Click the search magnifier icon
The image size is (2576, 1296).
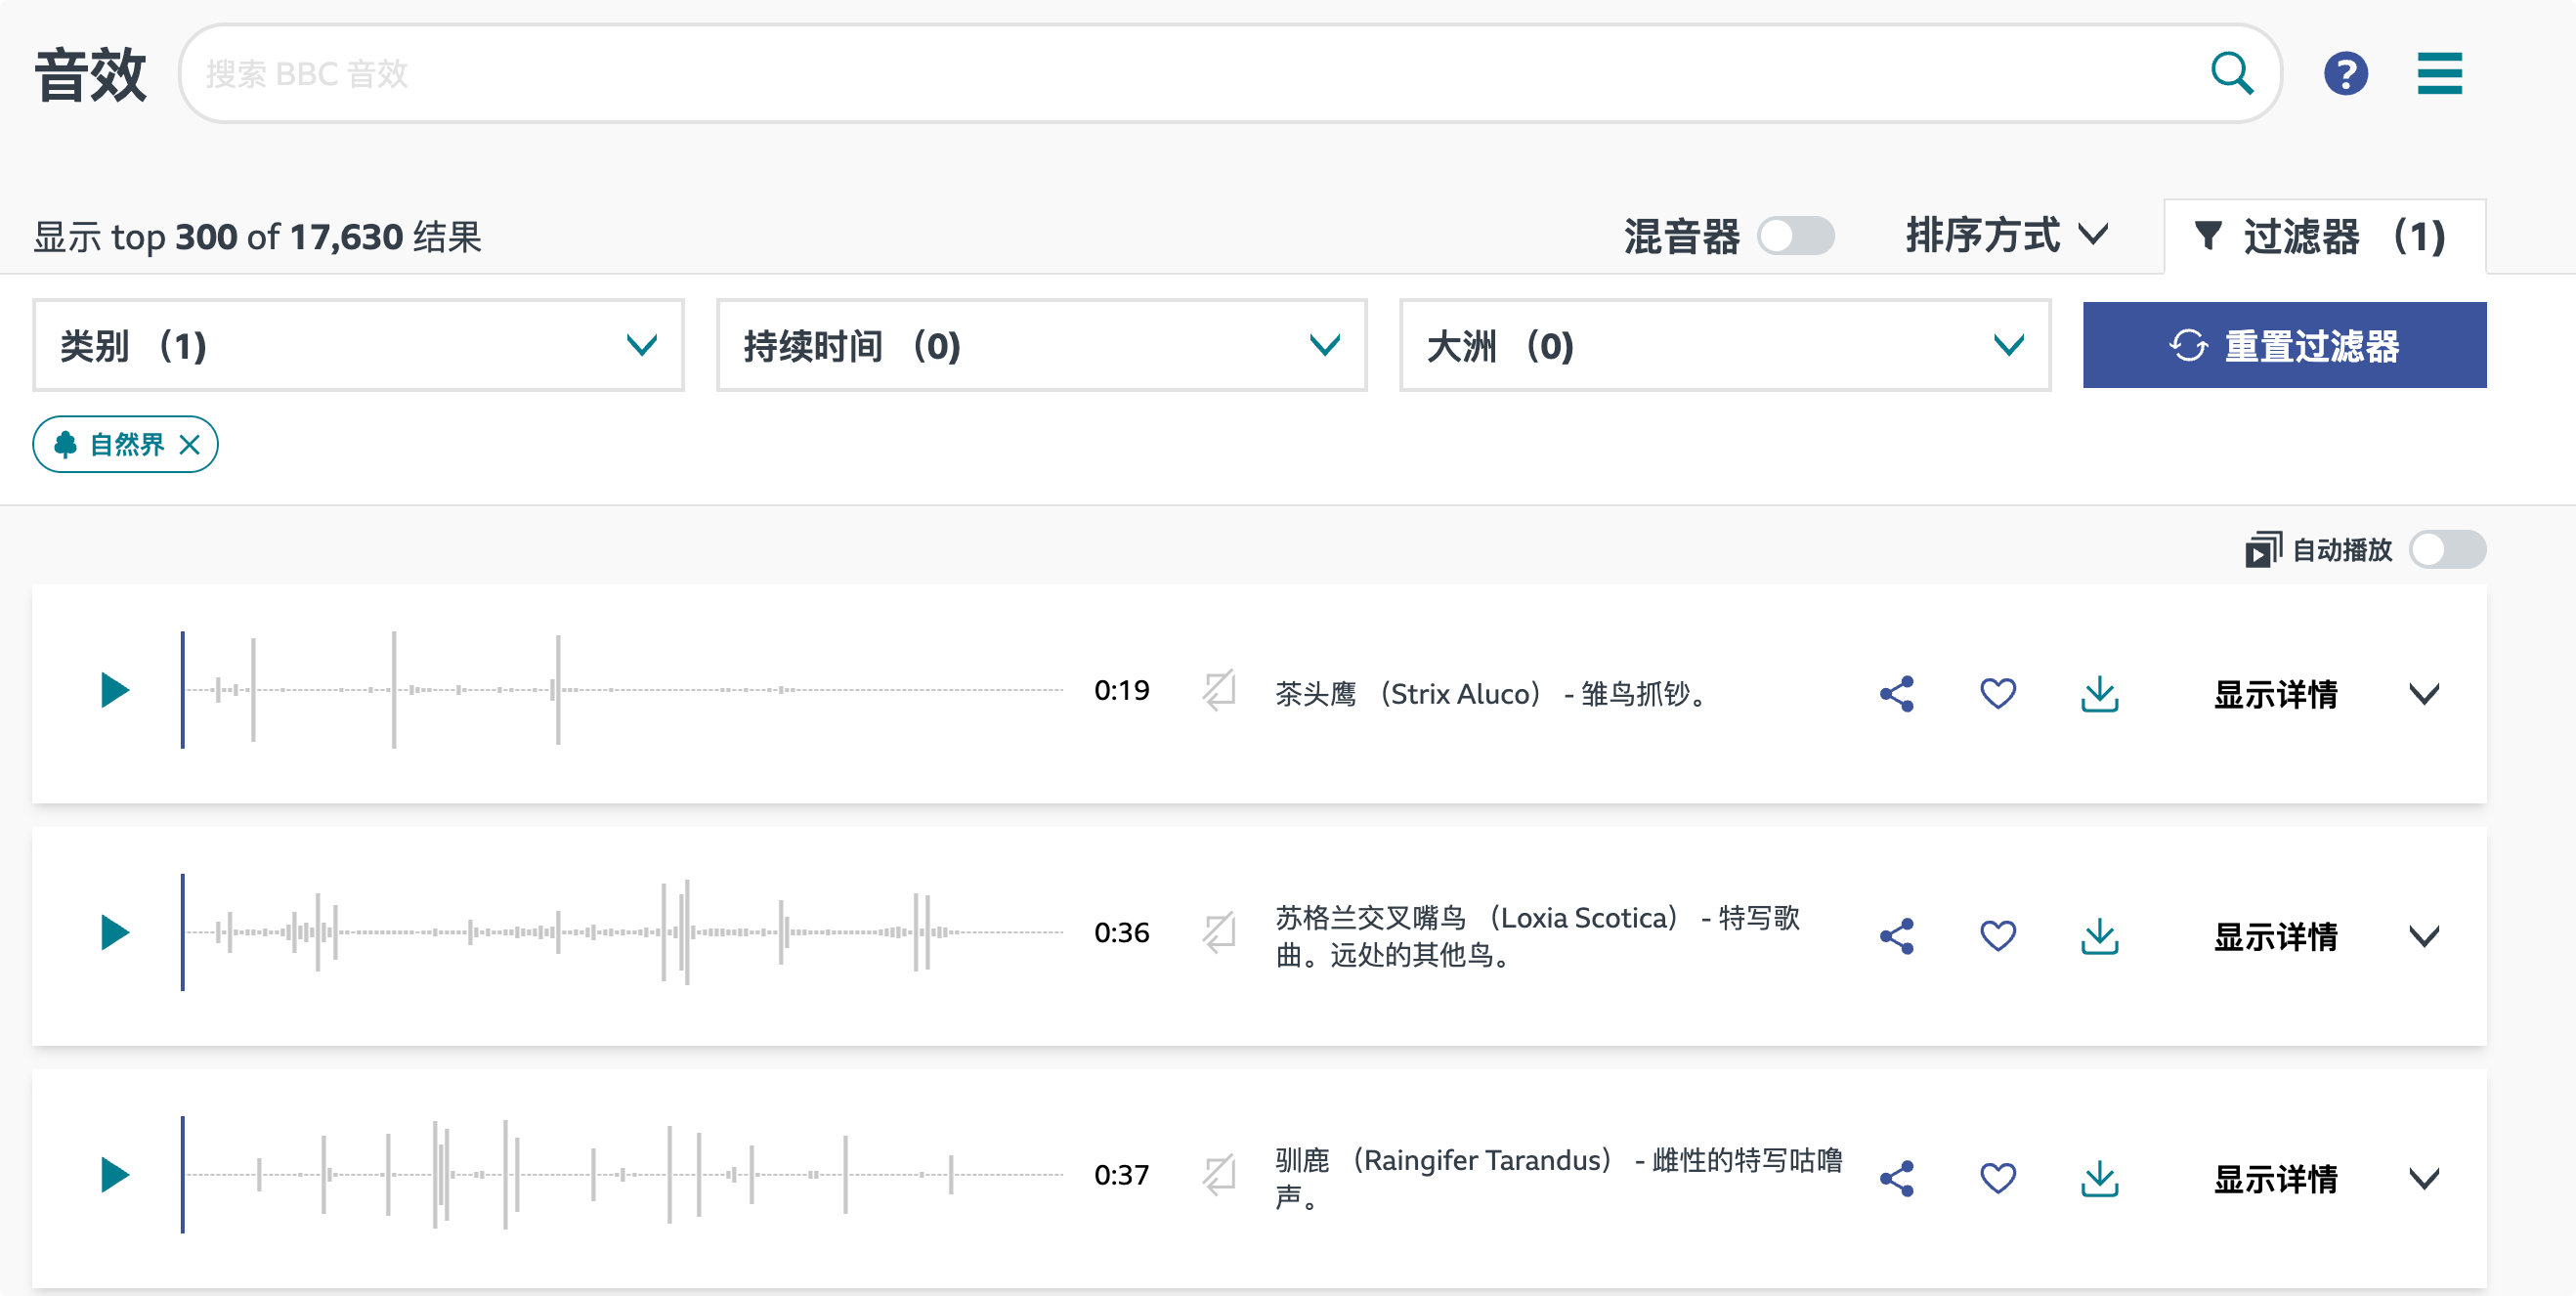tap(2231, 74)
